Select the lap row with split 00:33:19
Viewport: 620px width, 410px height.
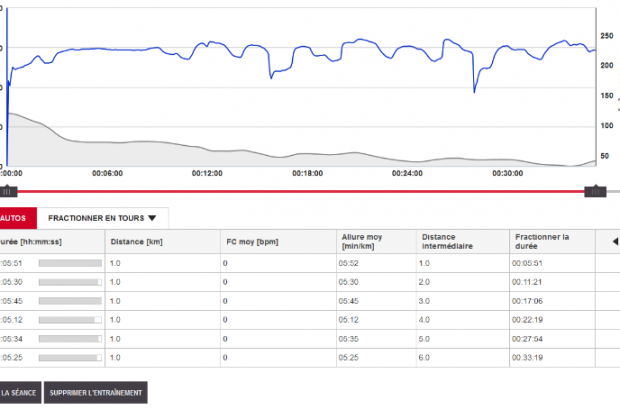[x=300, y=357]
